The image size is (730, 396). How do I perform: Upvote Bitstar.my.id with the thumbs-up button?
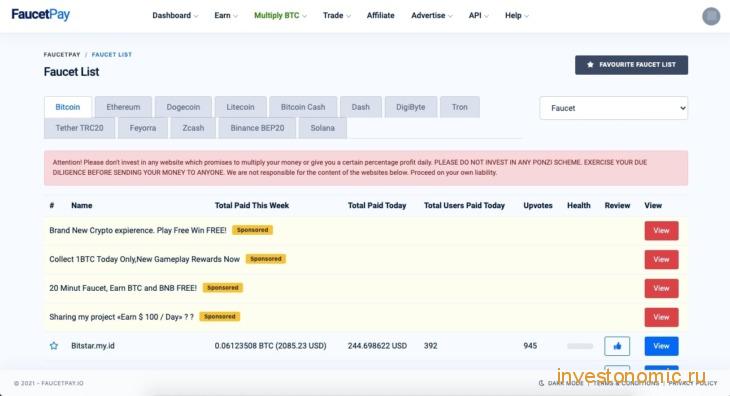[617, 346]
